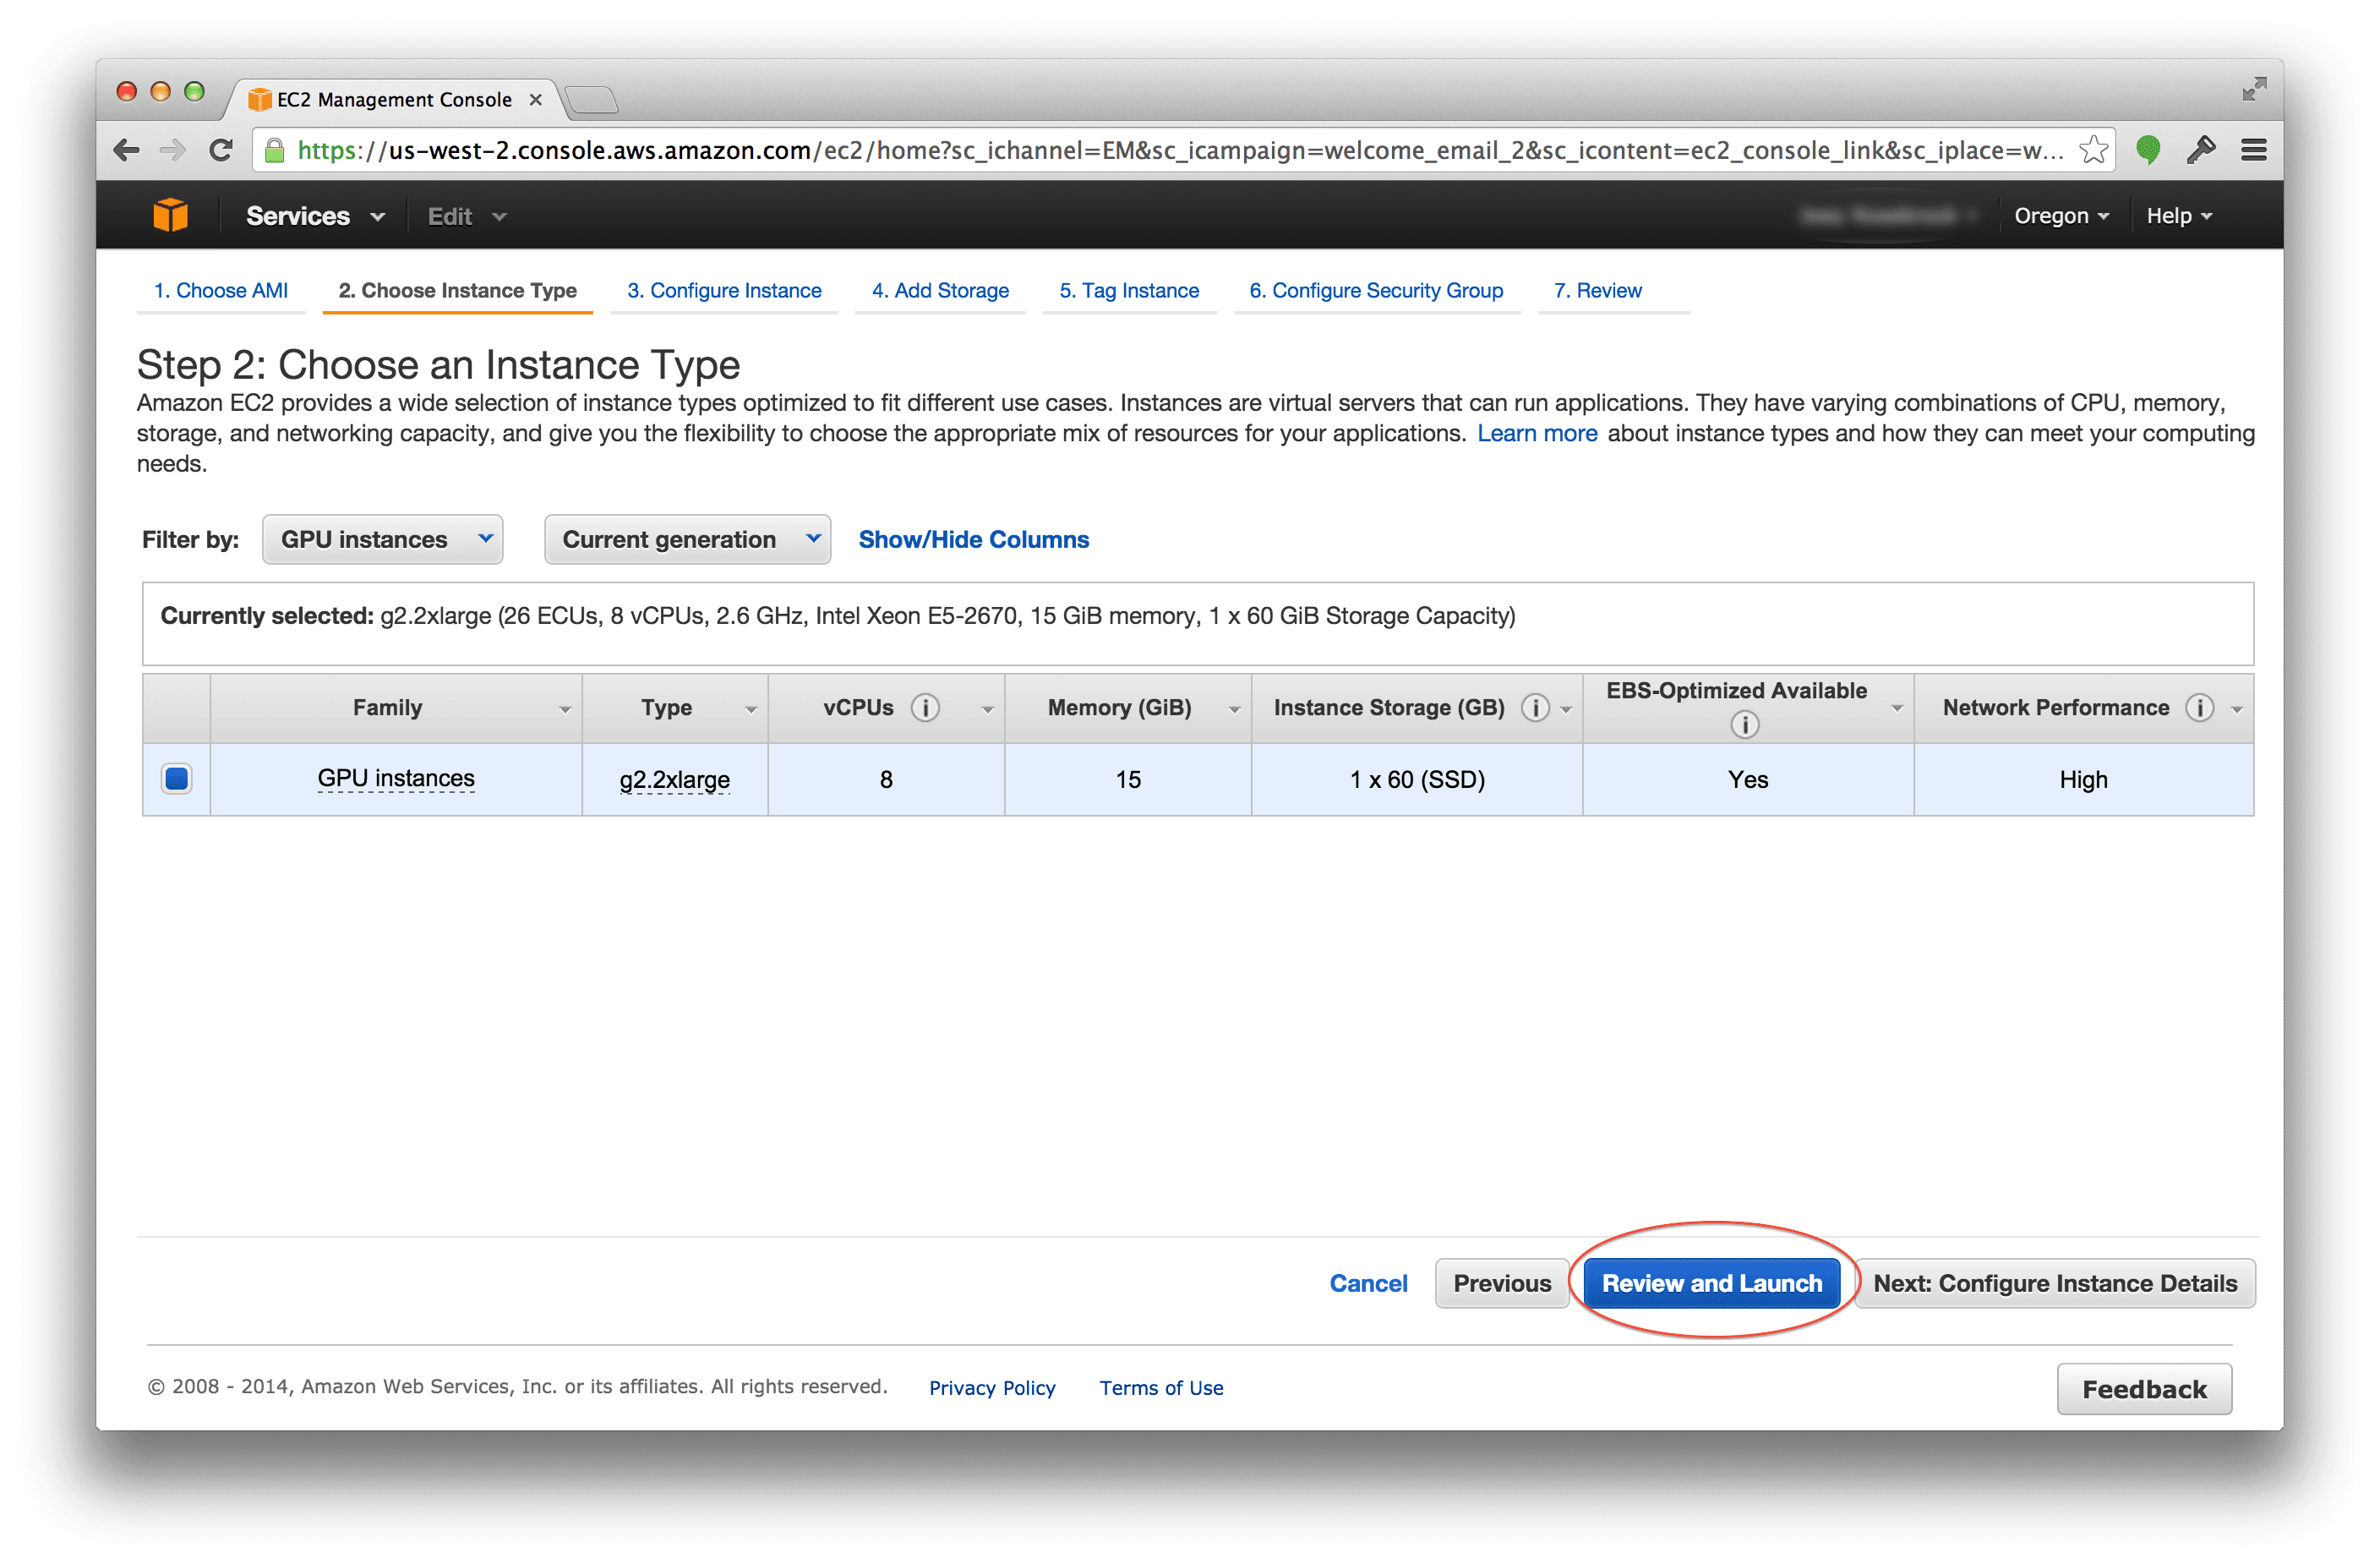The width and height of the screenshot is (2380, 1564).
Task: Cancel the instance launch wizard
Action: [1368, 1284]
